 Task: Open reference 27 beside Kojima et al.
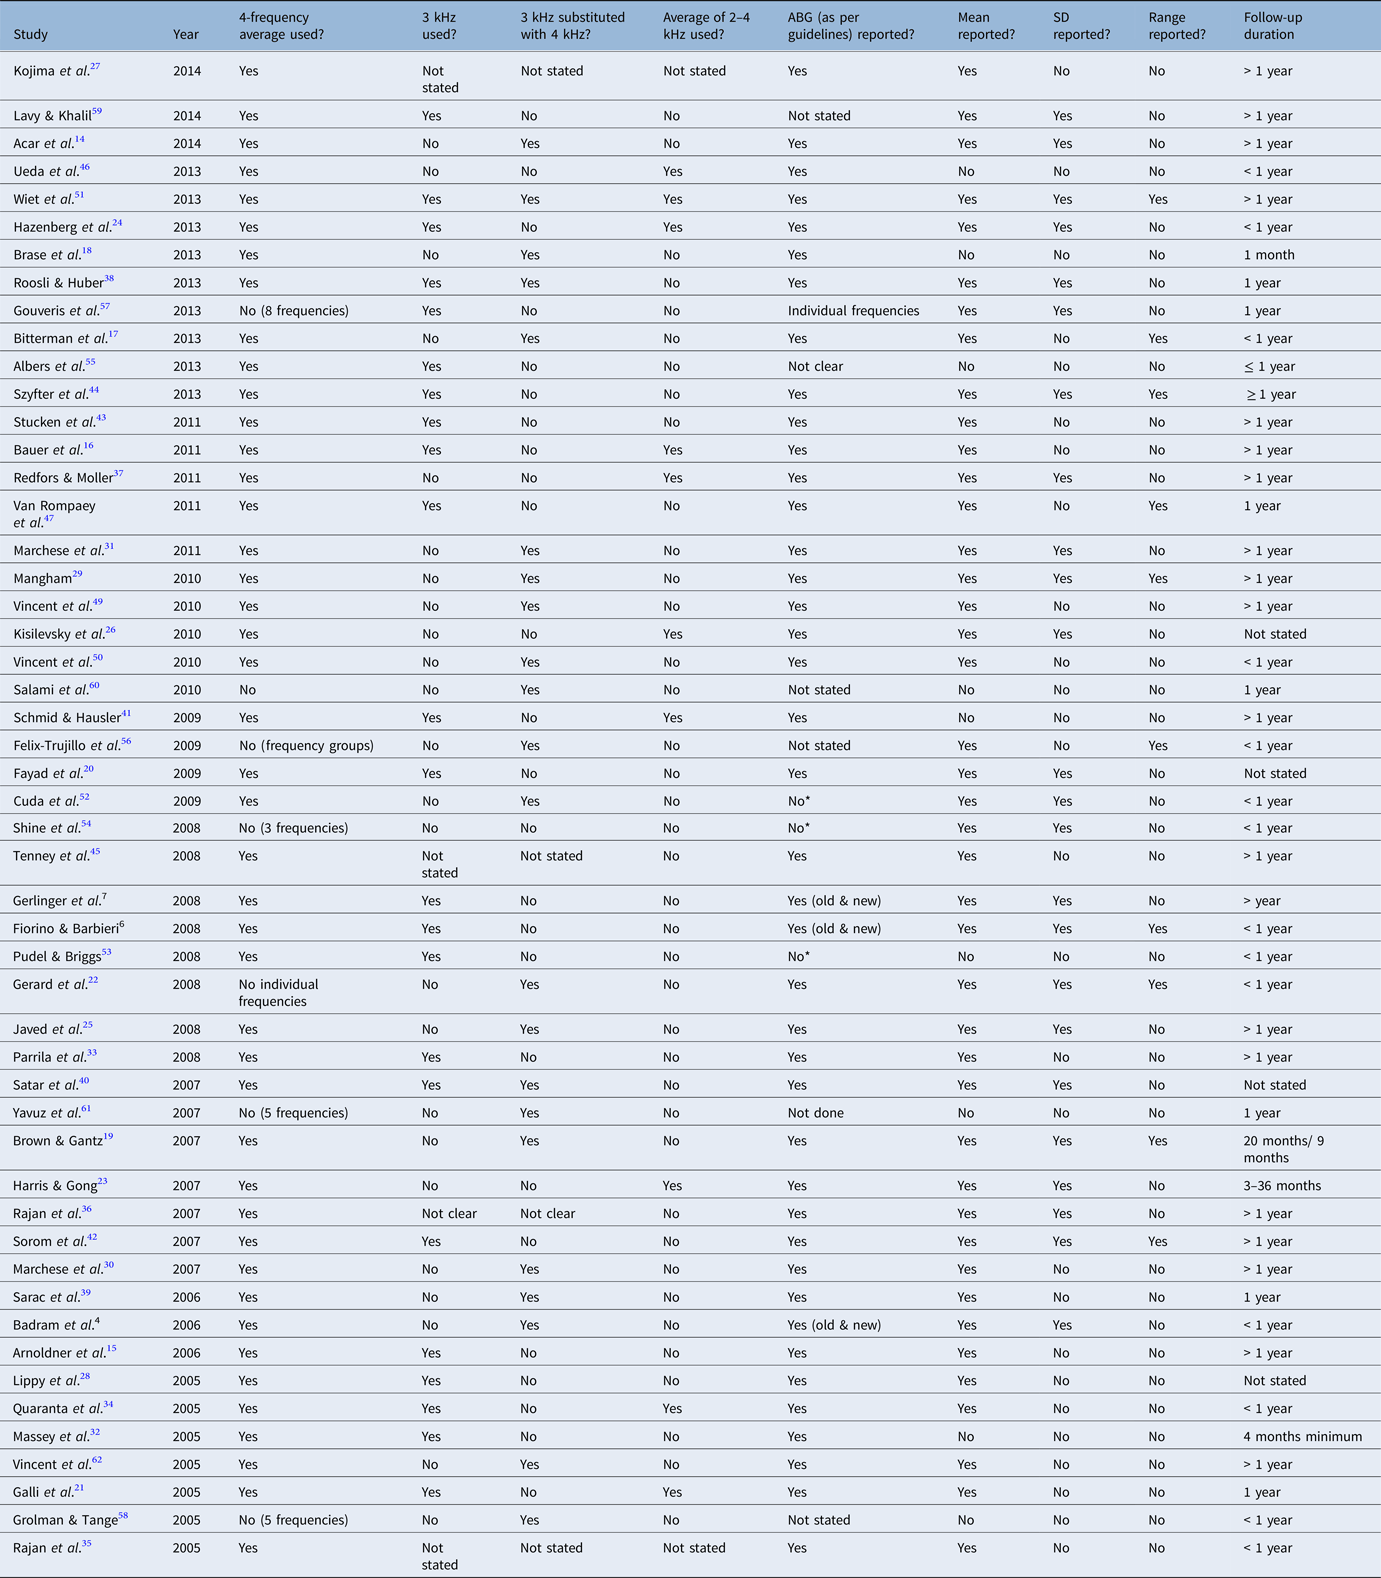click(x=95, y=67)
